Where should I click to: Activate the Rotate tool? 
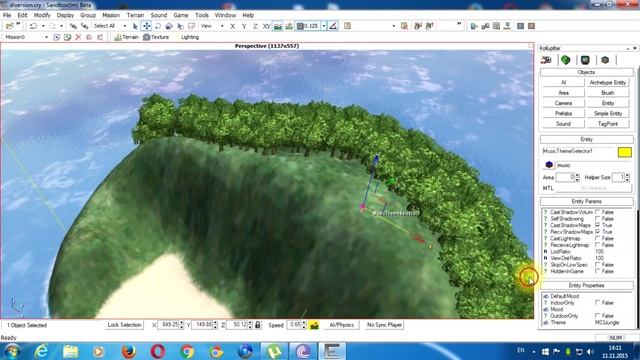pos(158,26)
